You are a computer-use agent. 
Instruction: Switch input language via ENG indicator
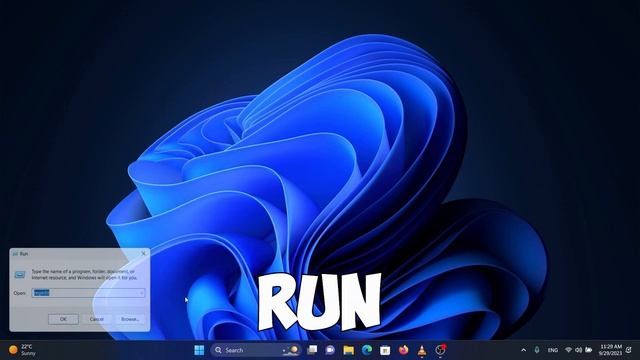[x=553, y=350]
